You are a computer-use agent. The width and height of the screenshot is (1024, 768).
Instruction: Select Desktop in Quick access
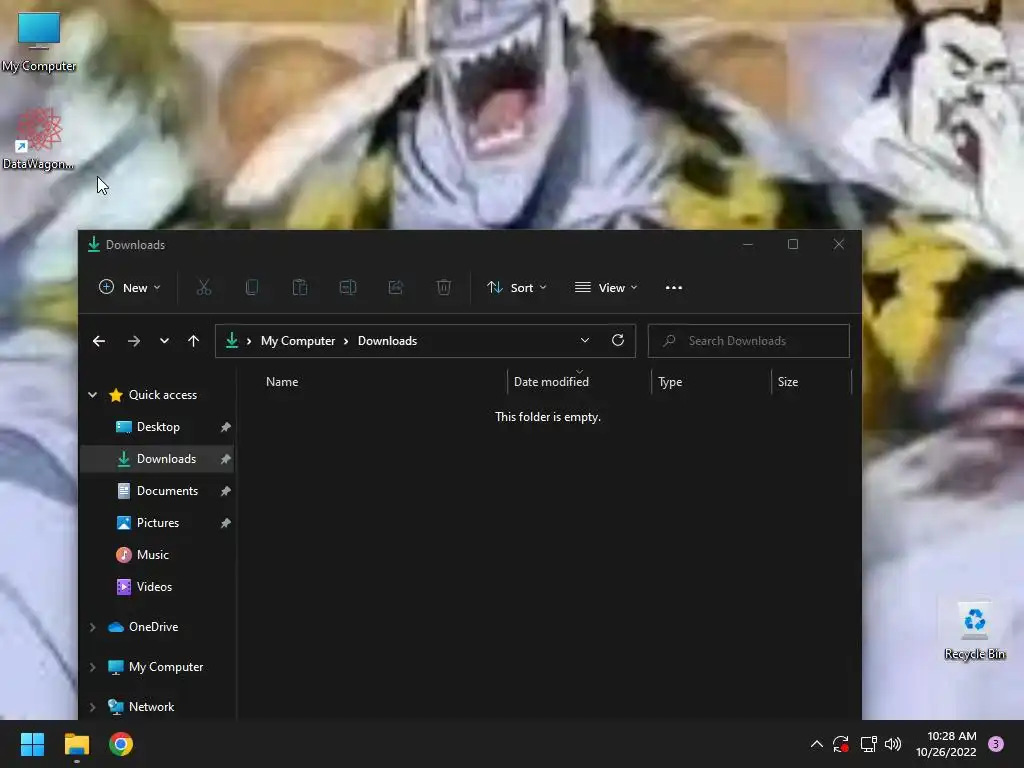pos(157,427)
